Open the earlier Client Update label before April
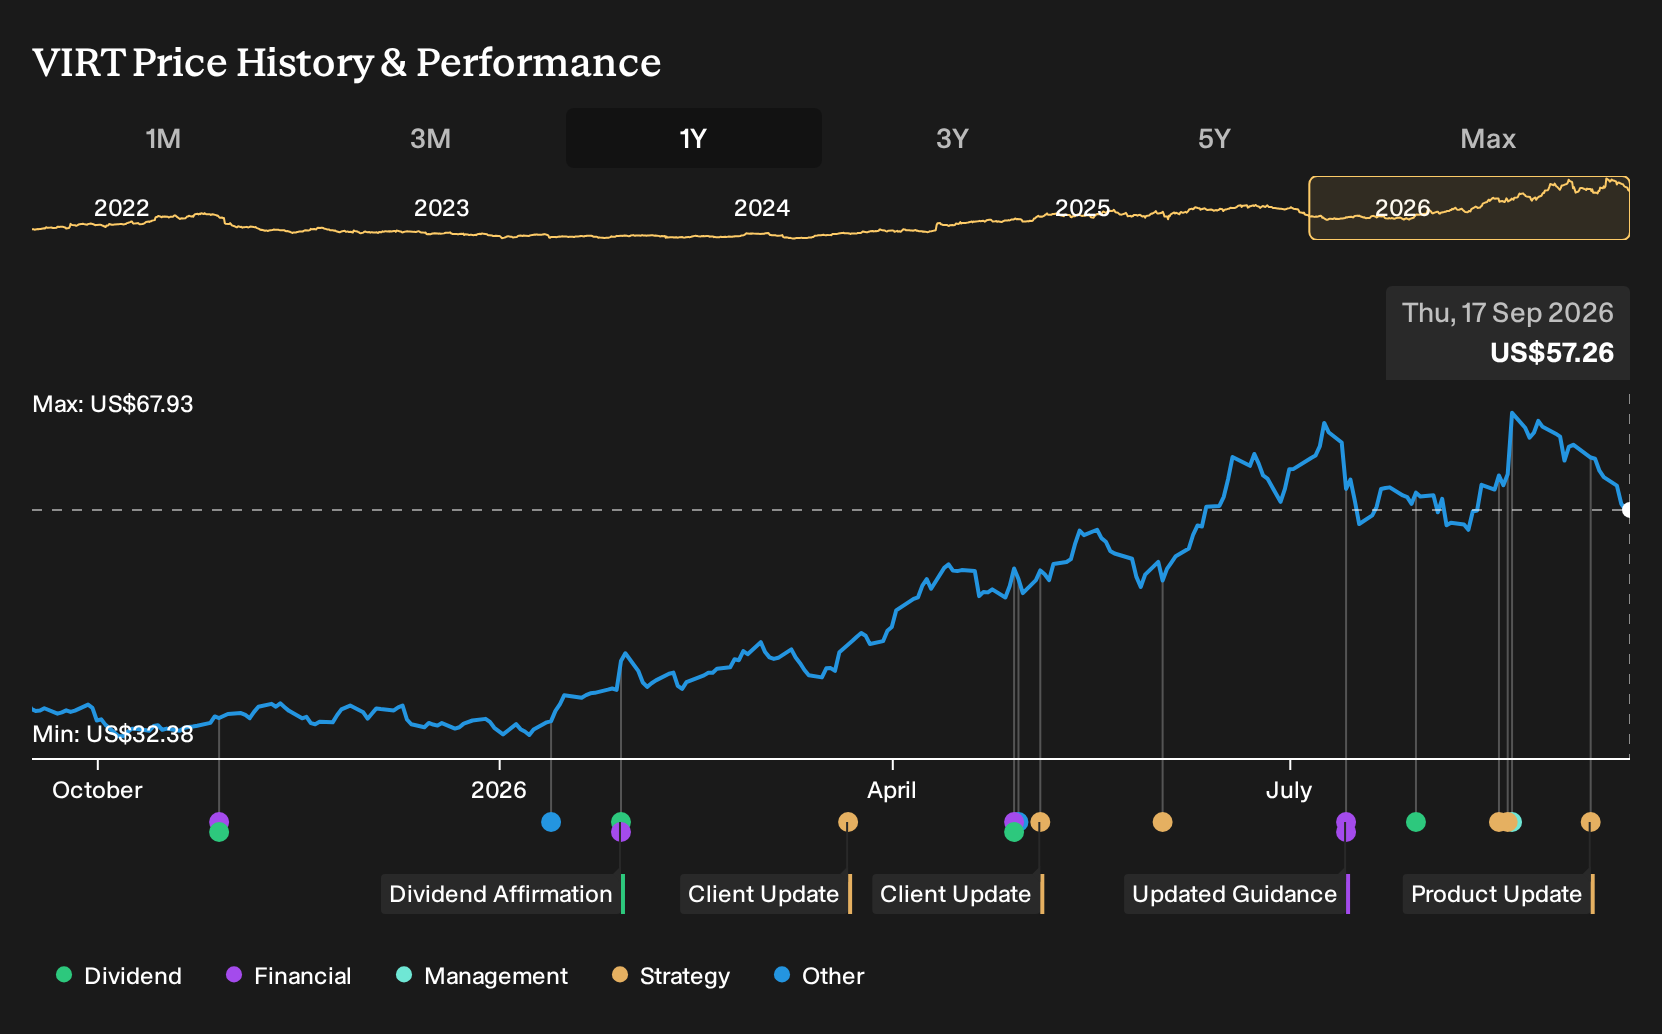This screenshot has width=1662, height=1034. (x=766, y=894)
